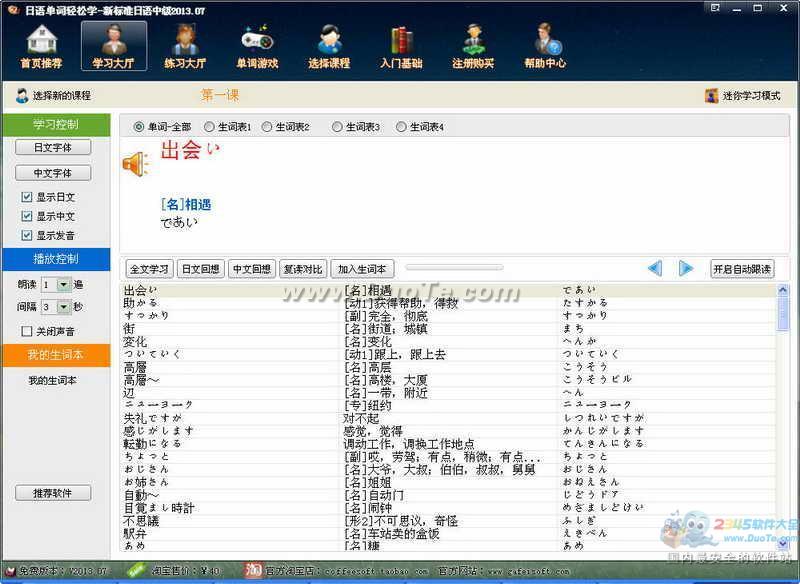The width and height of the screenshot is (800, 584).
Task: Enable the 关闭声音 mute checkbox
Action: tap(27, 331)
